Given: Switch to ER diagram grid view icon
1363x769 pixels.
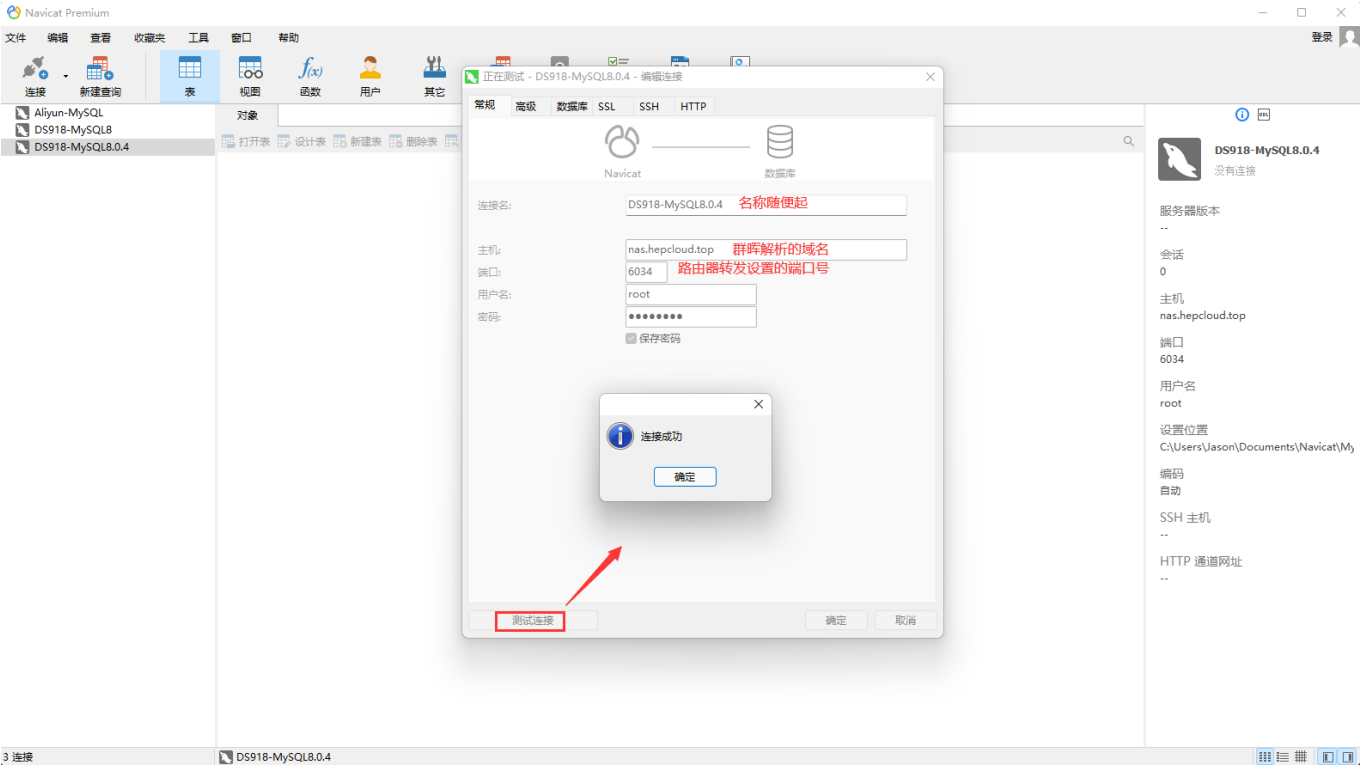Looking at the screenshot, I should pos(1301,757).
